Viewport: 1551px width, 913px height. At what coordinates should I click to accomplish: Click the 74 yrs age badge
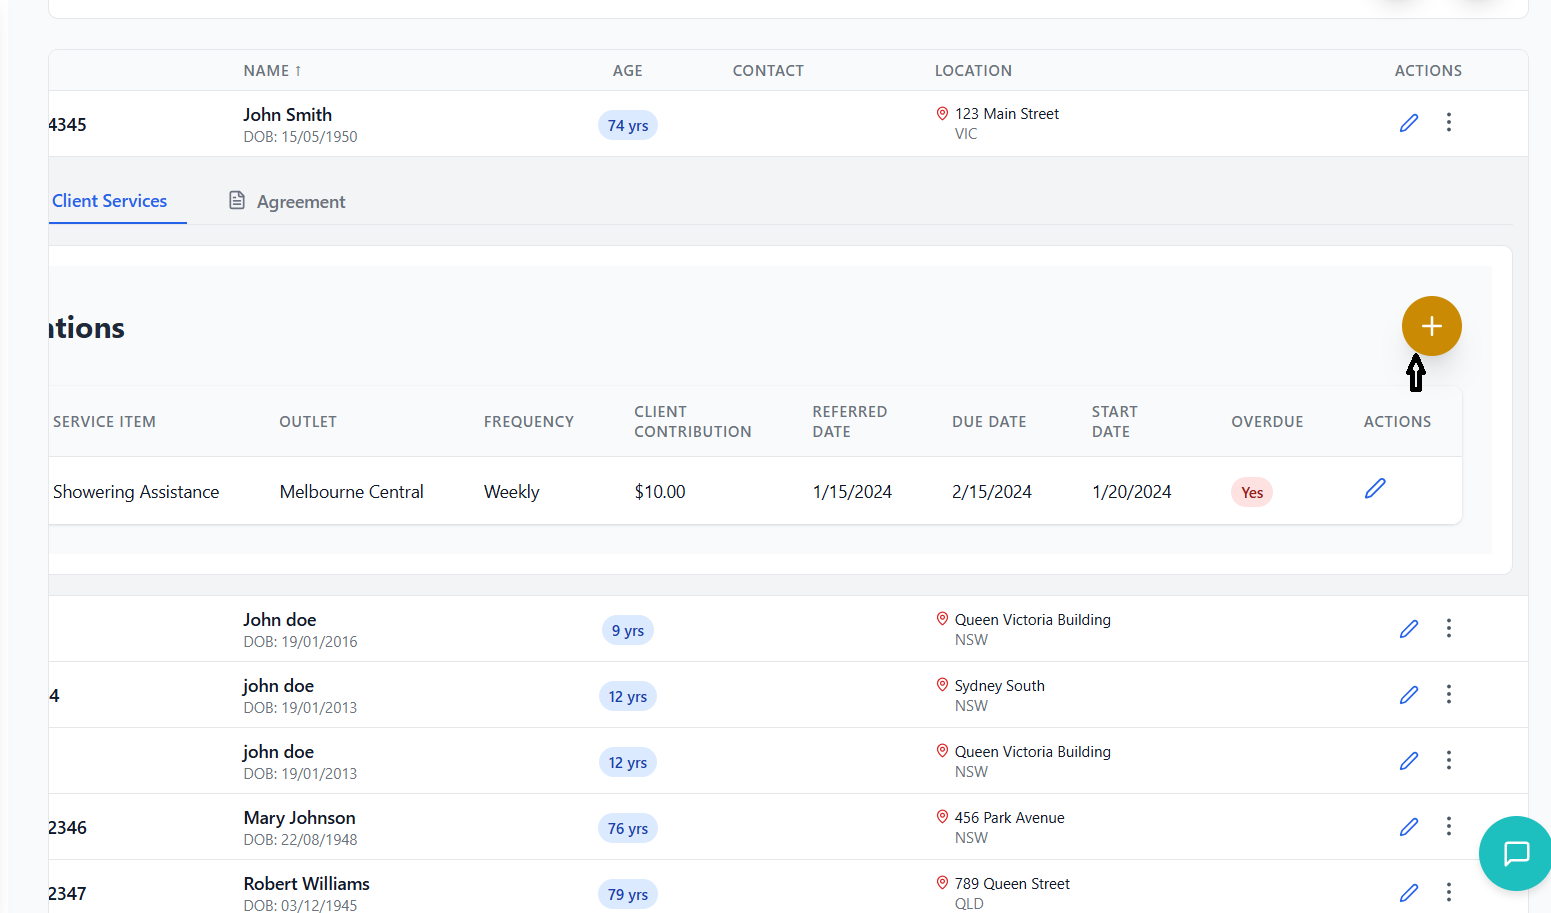click(628, 126)
